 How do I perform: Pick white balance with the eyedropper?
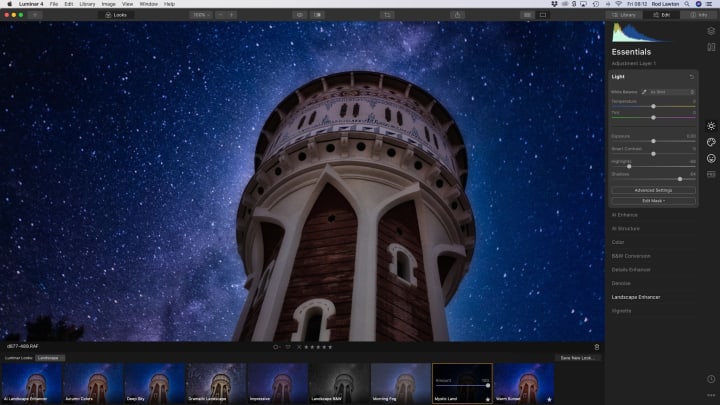point(644,92)
